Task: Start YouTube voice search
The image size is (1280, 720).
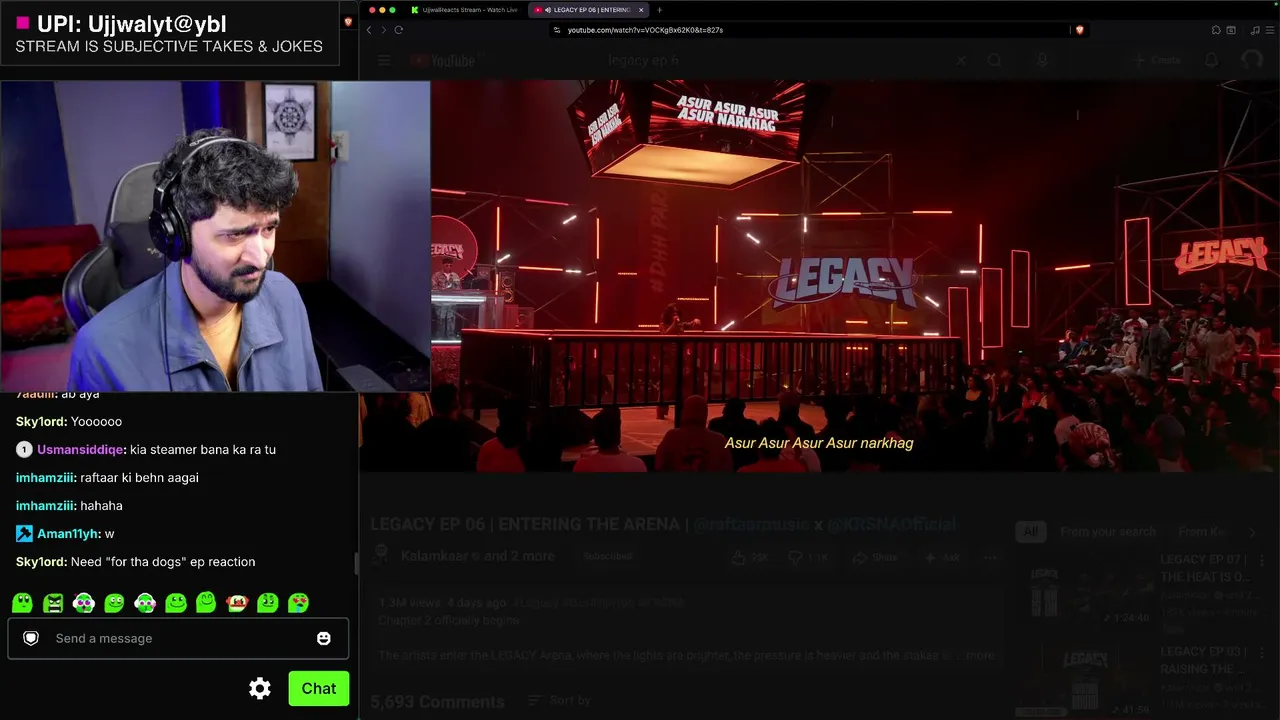Action: pyautogui.click(x=1042, y=60)
